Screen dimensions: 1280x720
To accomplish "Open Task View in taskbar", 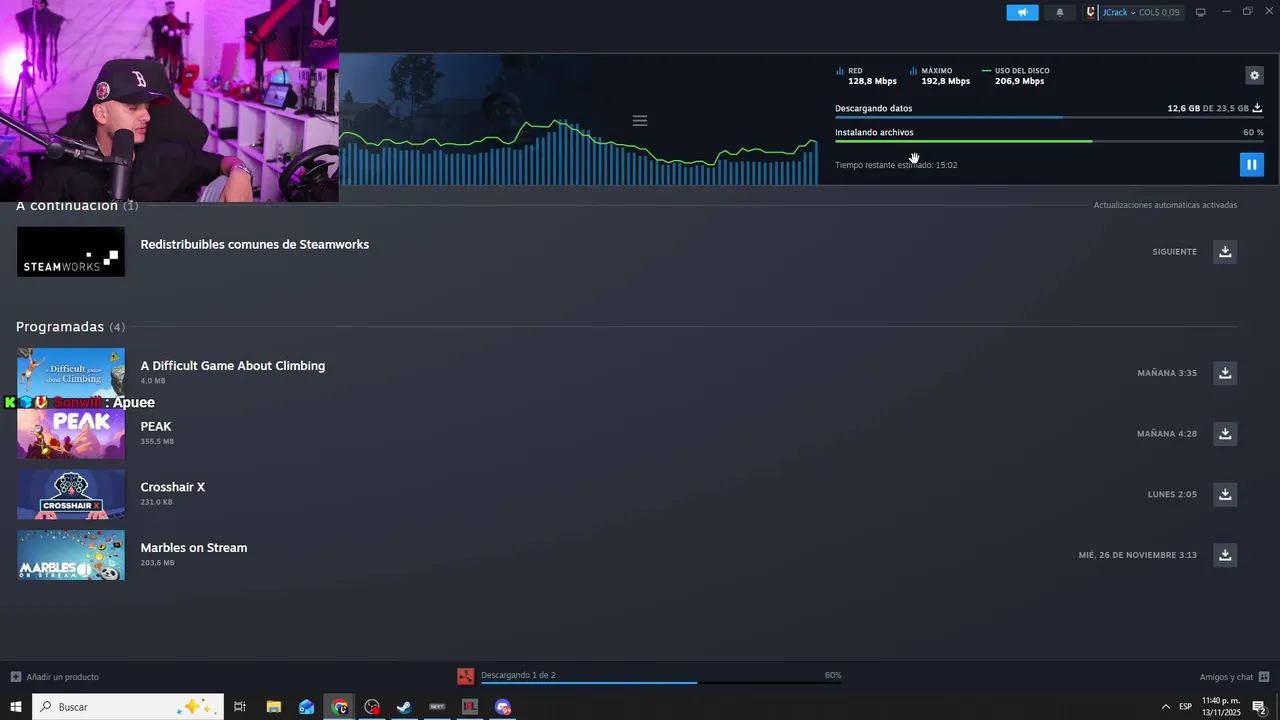I will pyautogui.click(x=240, y=707).
